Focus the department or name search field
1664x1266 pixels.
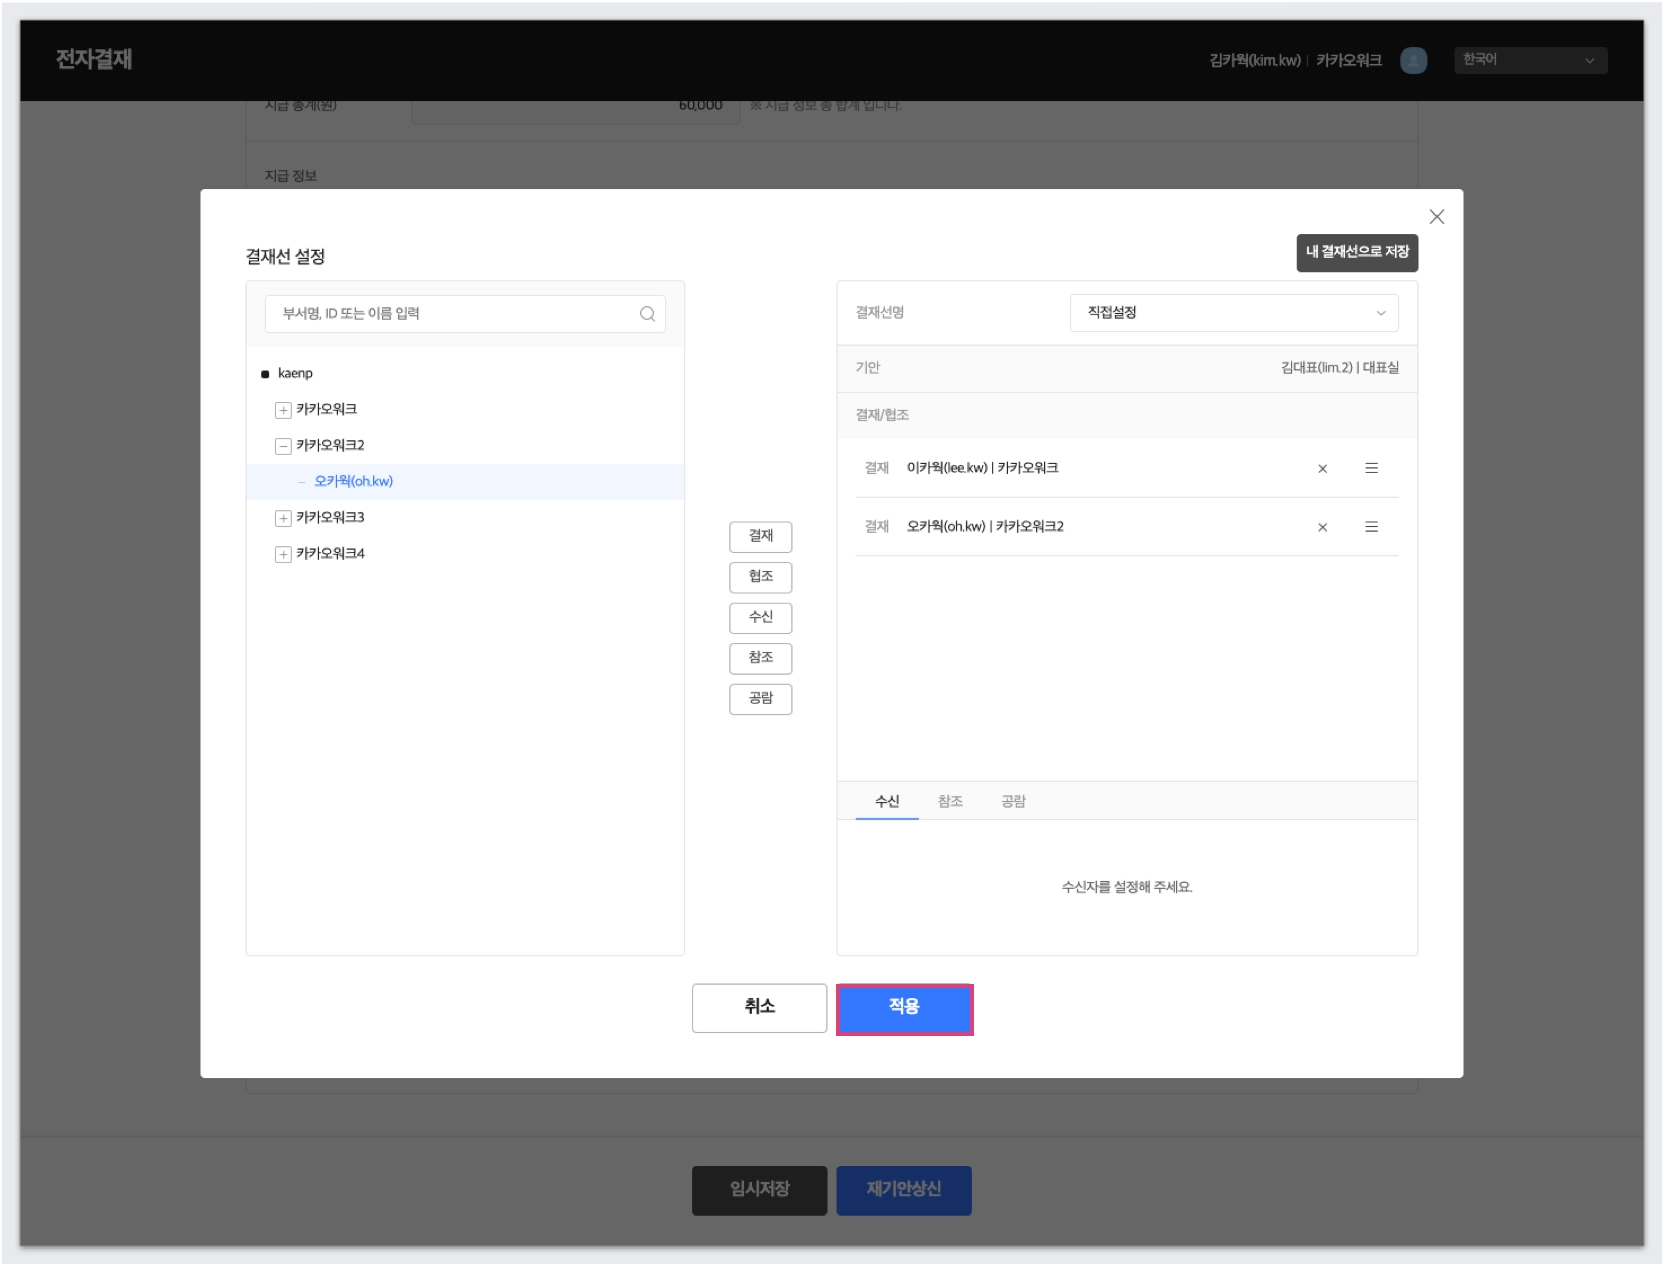(455, 314)
